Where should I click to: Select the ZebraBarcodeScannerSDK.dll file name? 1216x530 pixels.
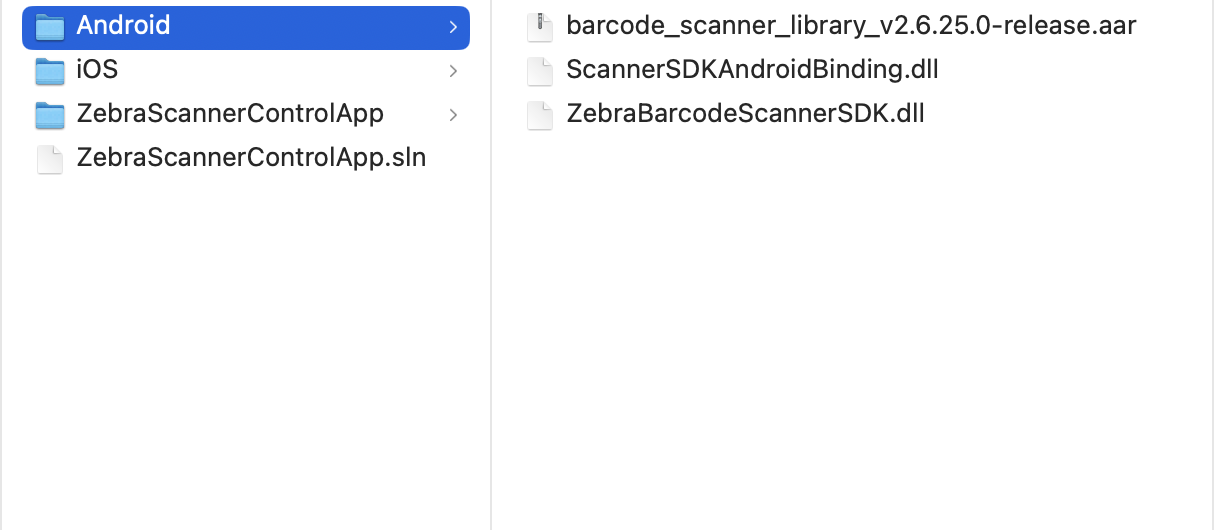click(745, 114)
